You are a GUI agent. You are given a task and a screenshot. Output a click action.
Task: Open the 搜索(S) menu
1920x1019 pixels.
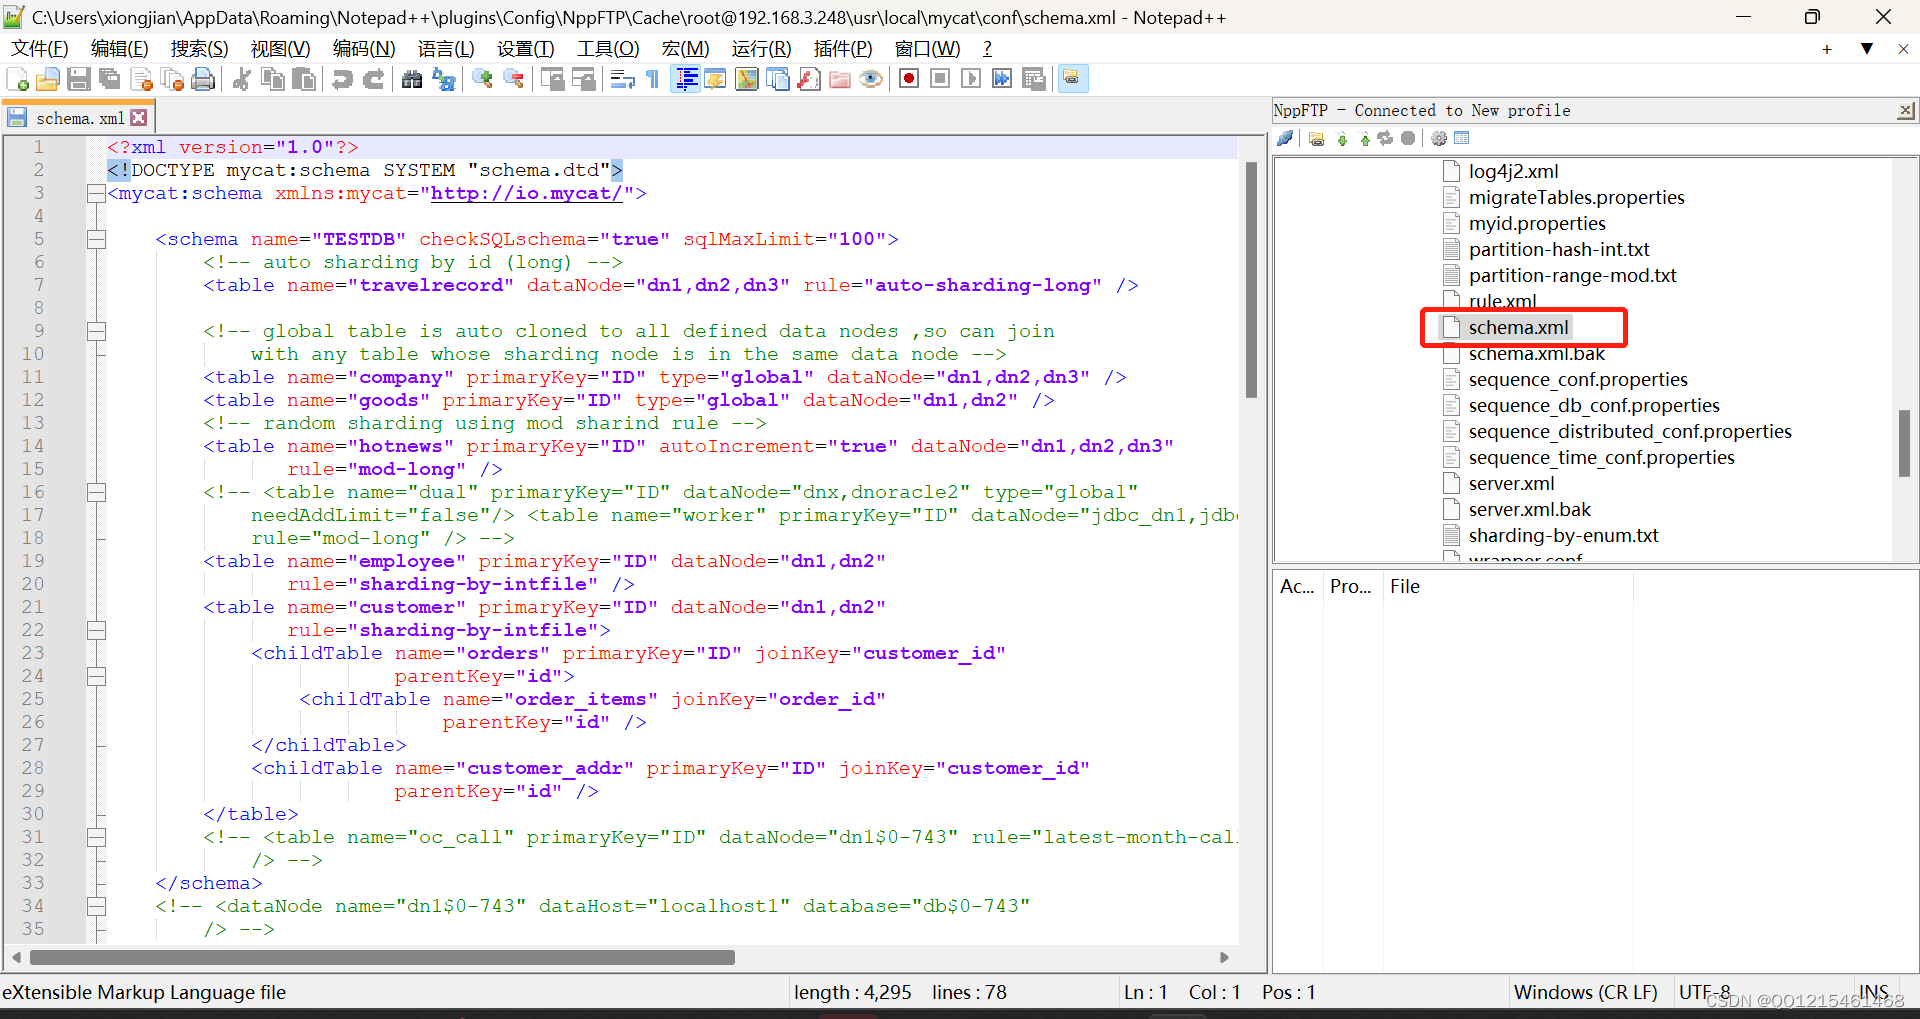click(x=199, y=49)
